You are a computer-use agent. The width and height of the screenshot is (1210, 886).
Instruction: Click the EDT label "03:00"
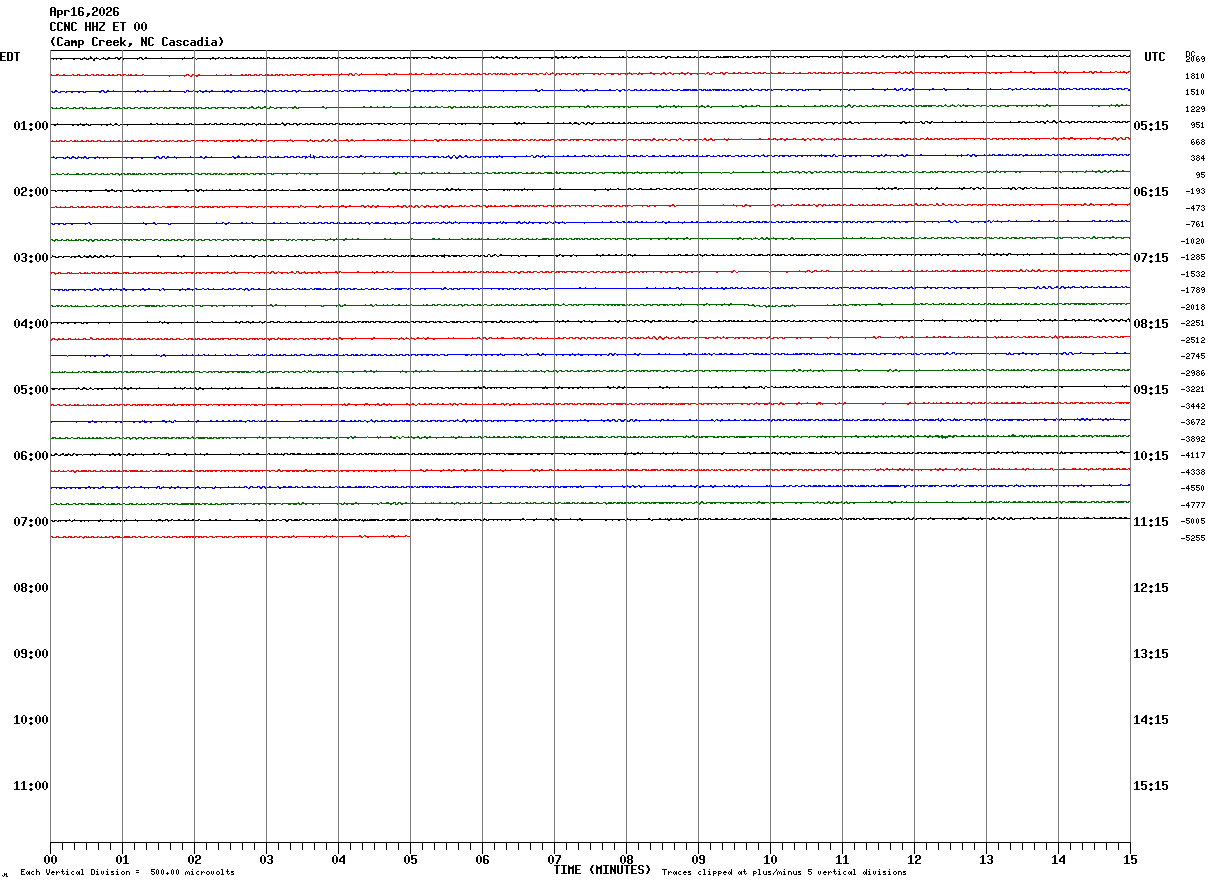(31, 258)
